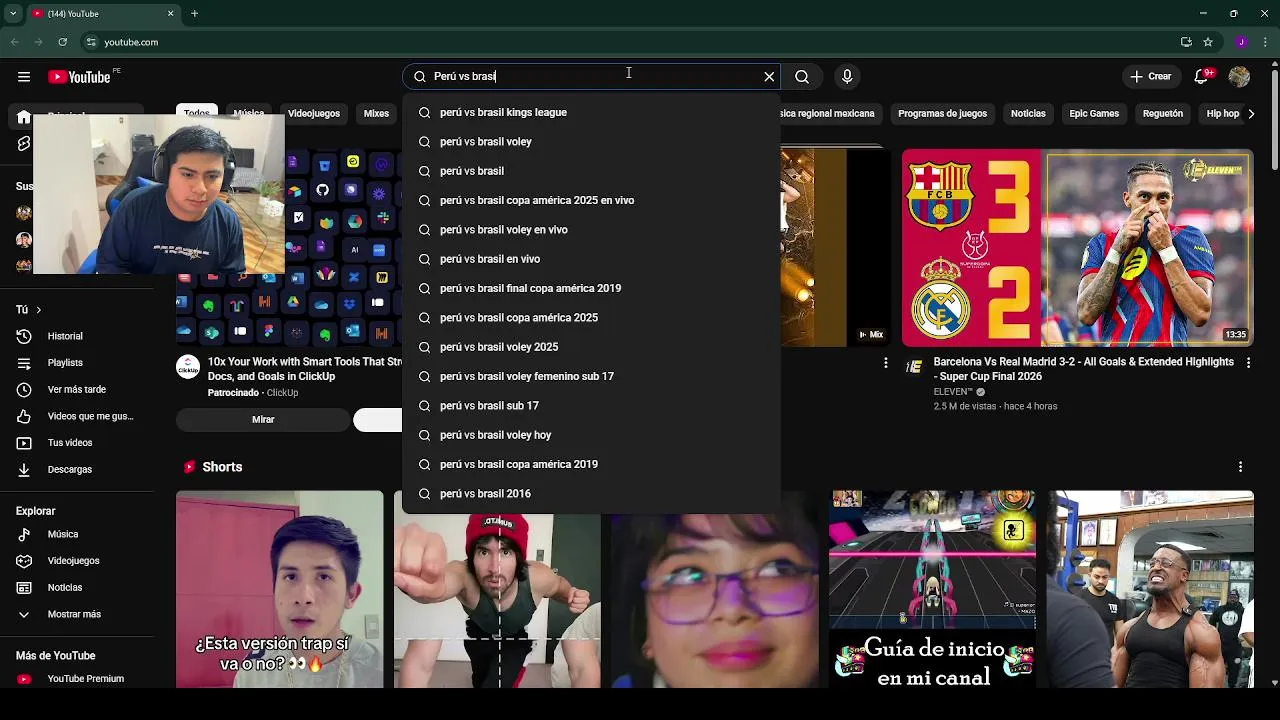1280x720 pixels.
Task: Close the (144) YouTube tab
Action: (170, 14)
